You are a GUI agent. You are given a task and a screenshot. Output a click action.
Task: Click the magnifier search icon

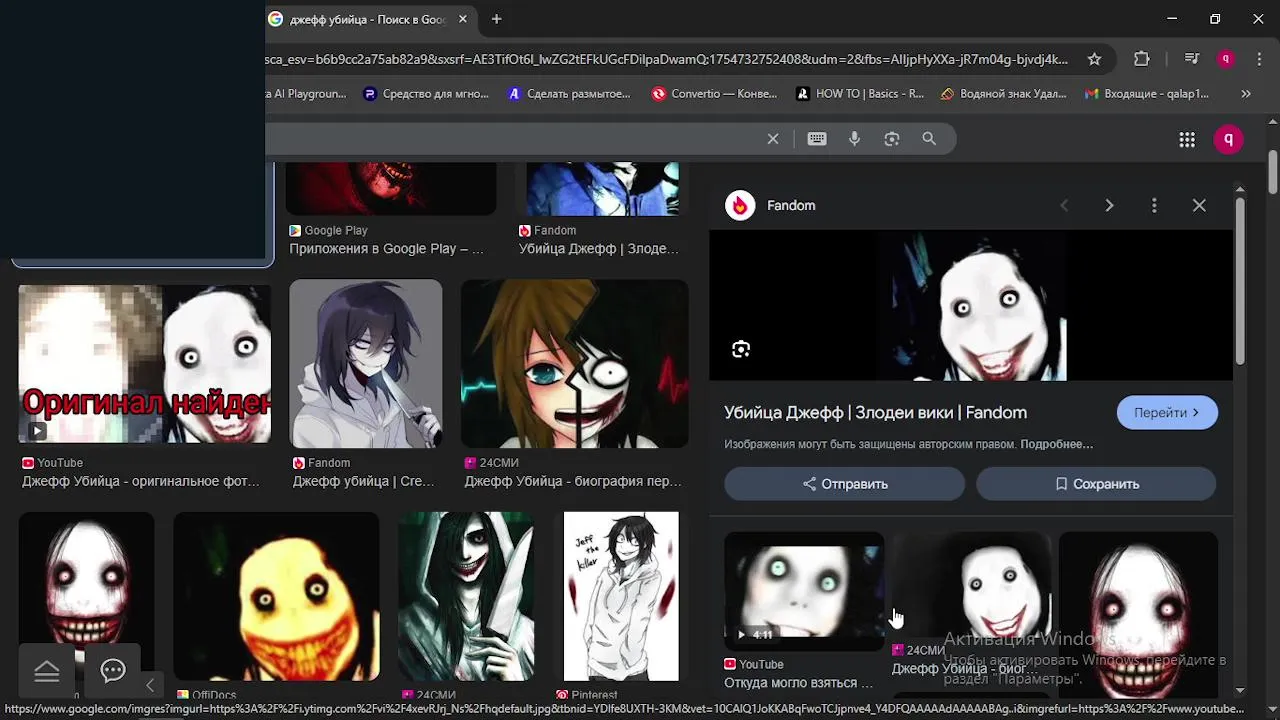tap(929, 139)
